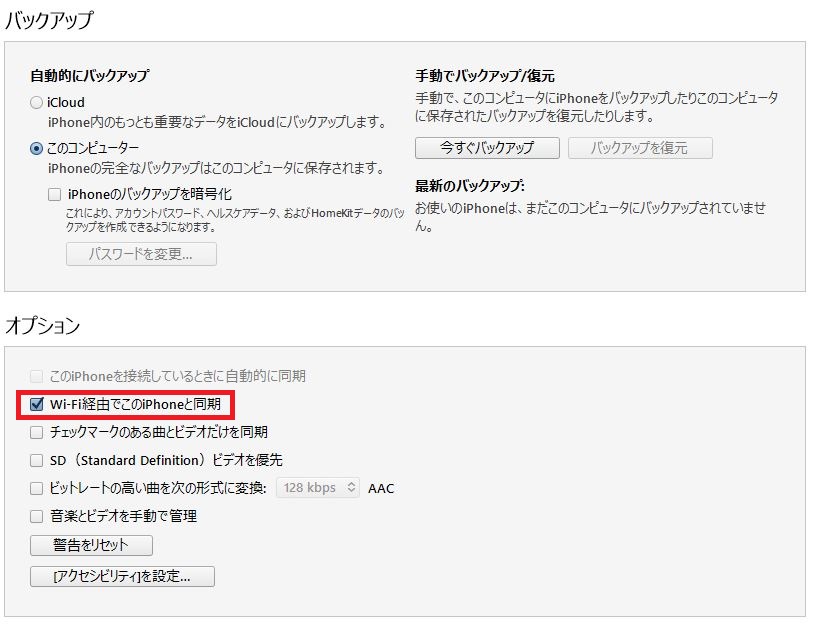The width and height of the screenshot is (816, 629).
Task: Click the text starting これにより、アカウントパスワード
Action: tap(235, 220)
